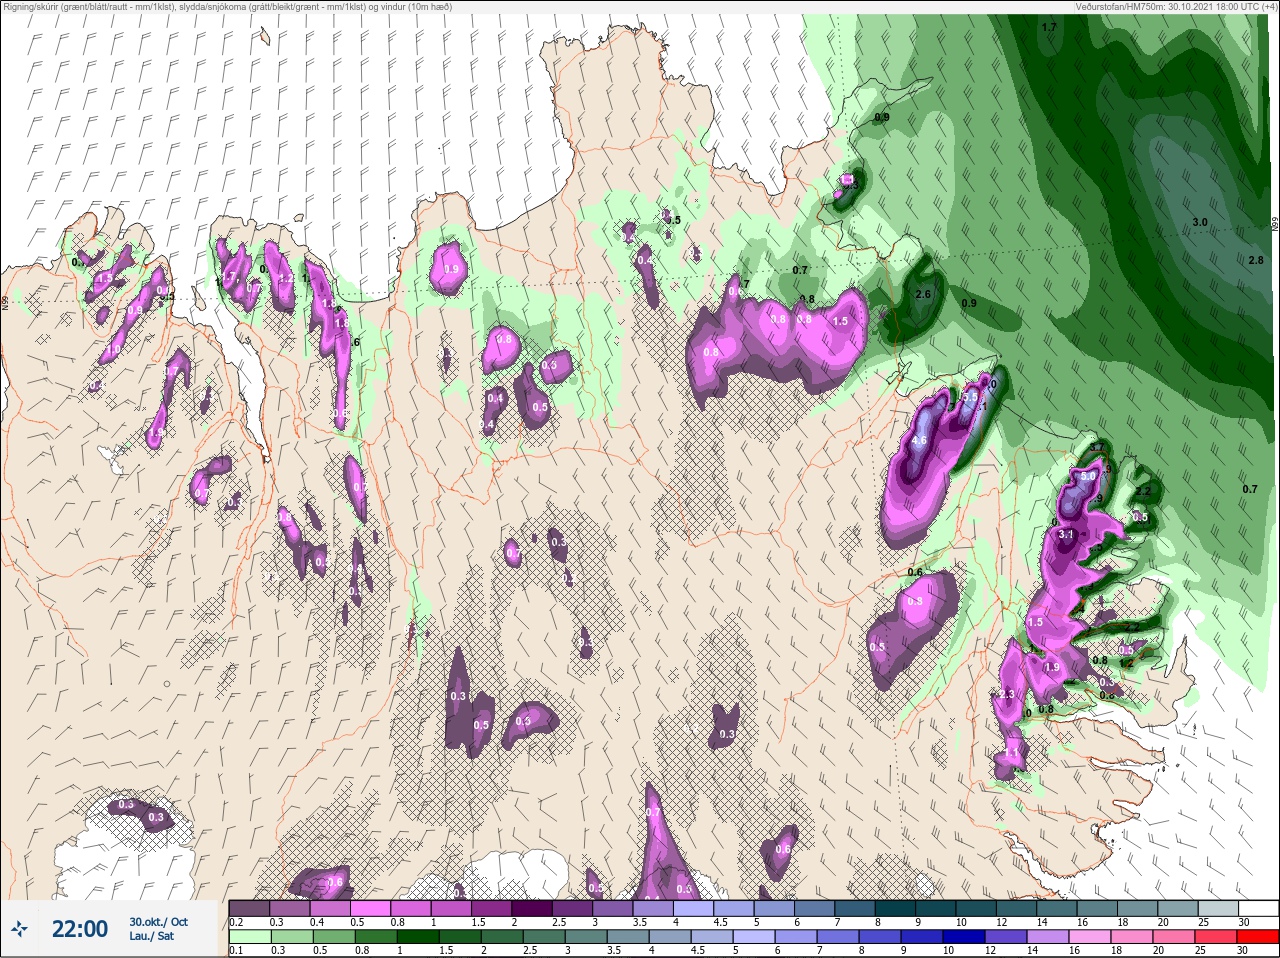Screen dimensions: 1280x958
Task: Click the '4.6' snowfall value on the map
Action: click(x=920, y=440)
